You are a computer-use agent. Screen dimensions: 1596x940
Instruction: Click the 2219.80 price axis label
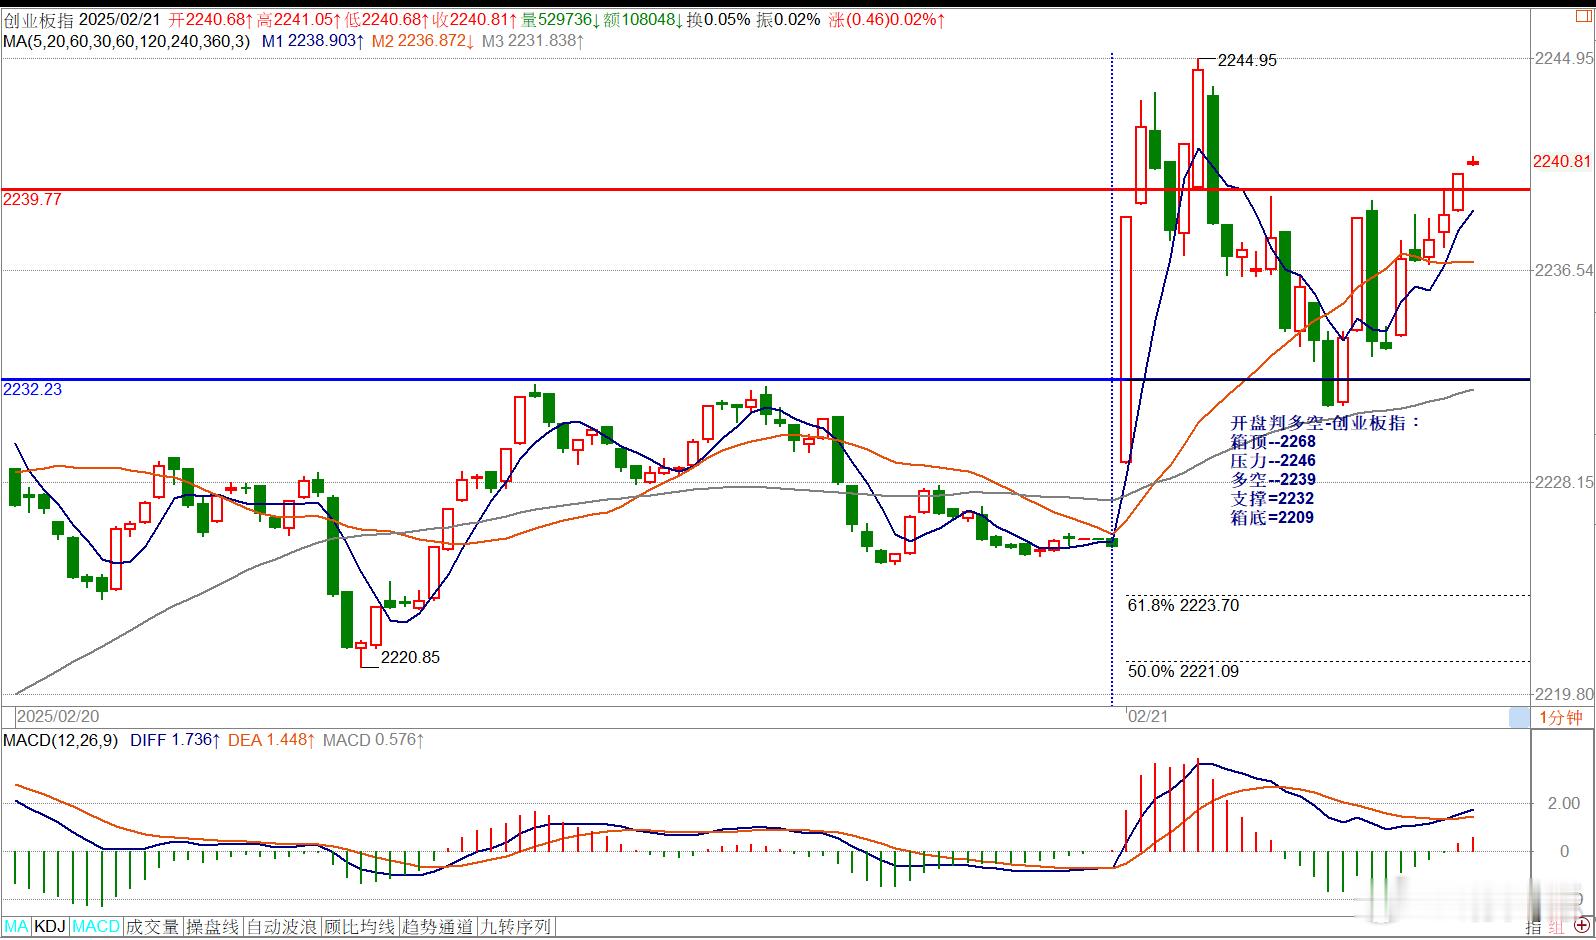pyautogui.click(x=1563, y=694)
